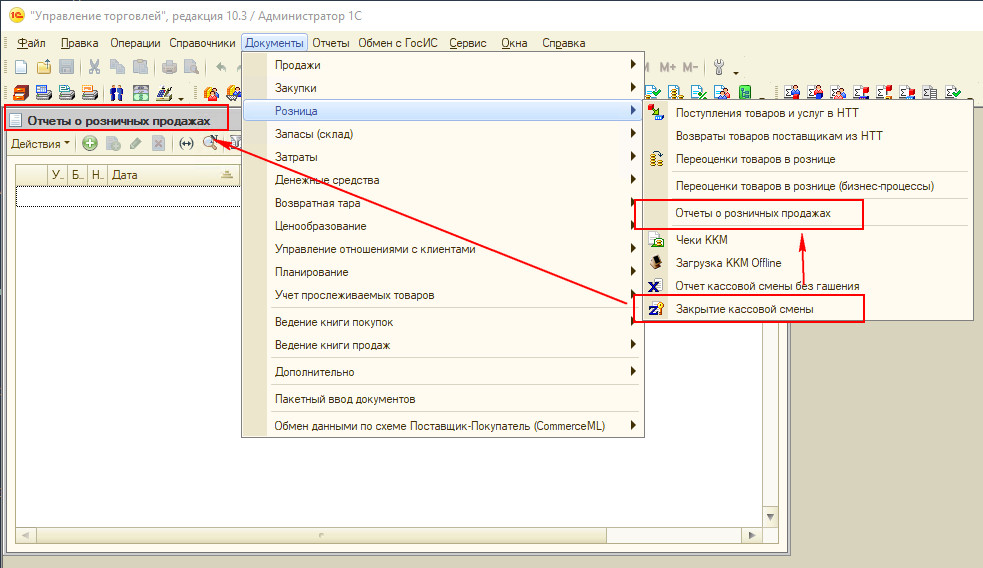The width and height of the screenshot is (983, 568).
Task: Click the paste clipboard icon
Action: click(140, 67)
